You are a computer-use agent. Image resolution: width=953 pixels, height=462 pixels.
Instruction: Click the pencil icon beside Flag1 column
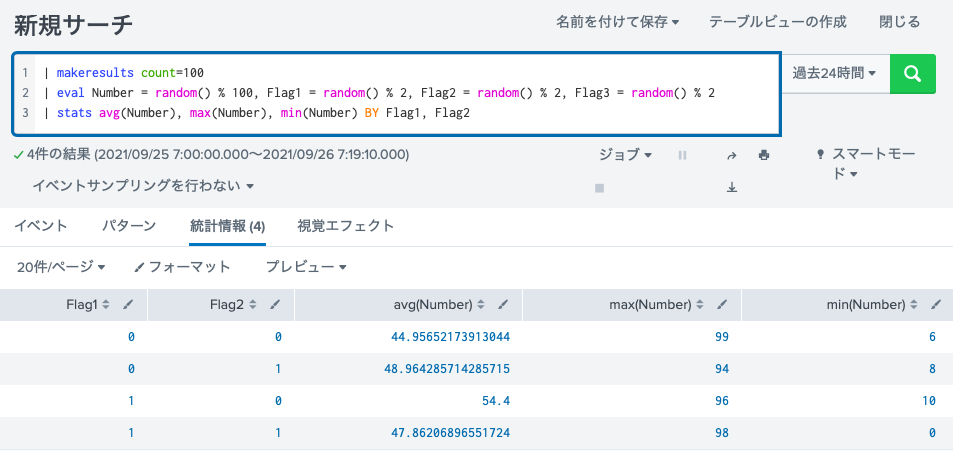tap(128, 305)
